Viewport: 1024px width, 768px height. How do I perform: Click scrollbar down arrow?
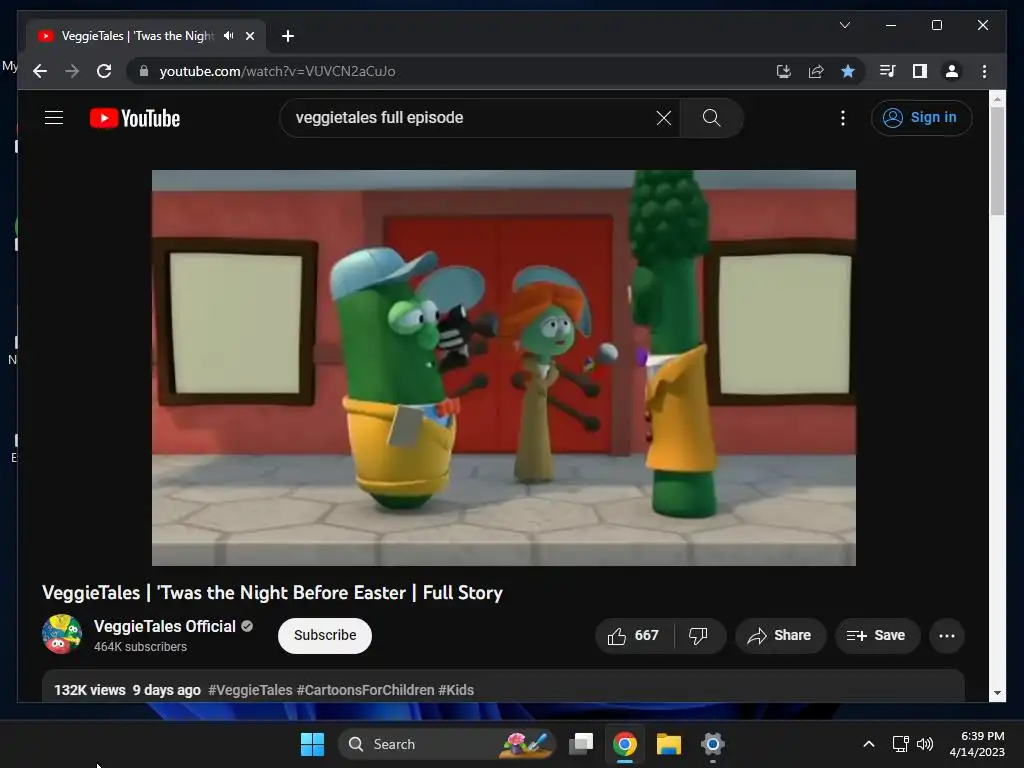997,693
